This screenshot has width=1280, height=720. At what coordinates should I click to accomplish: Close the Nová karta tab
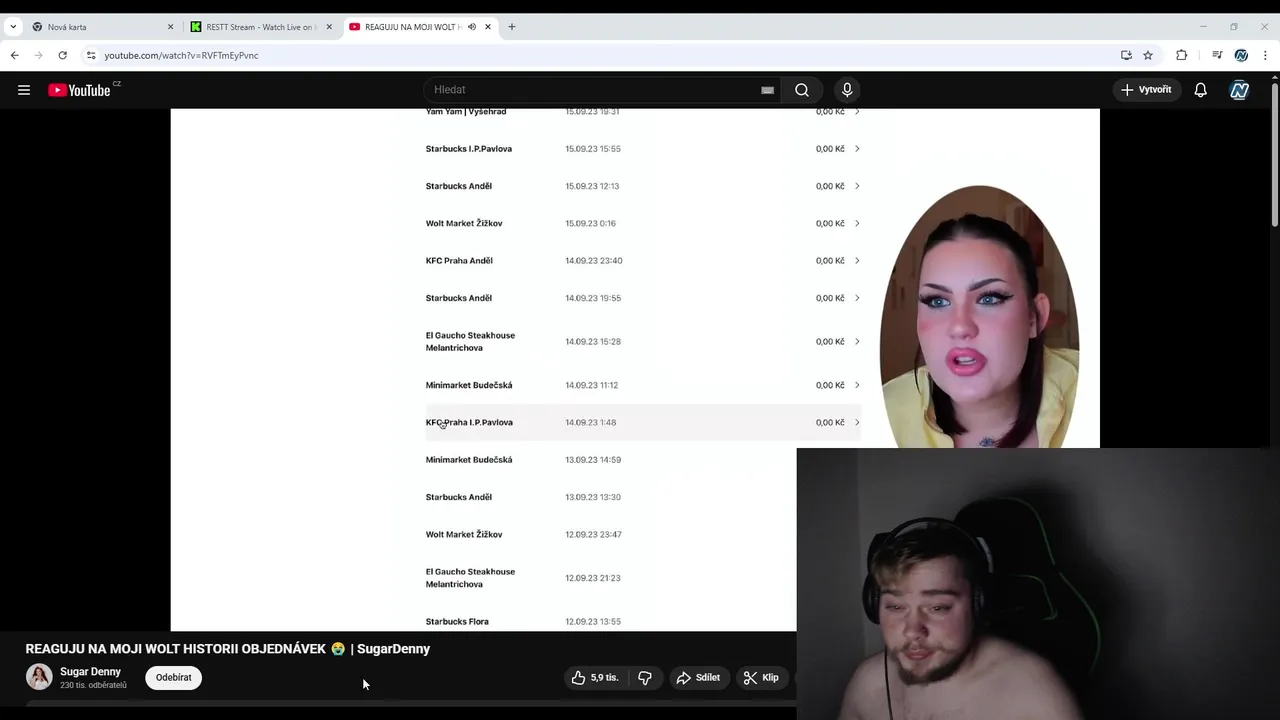[170, 27]
